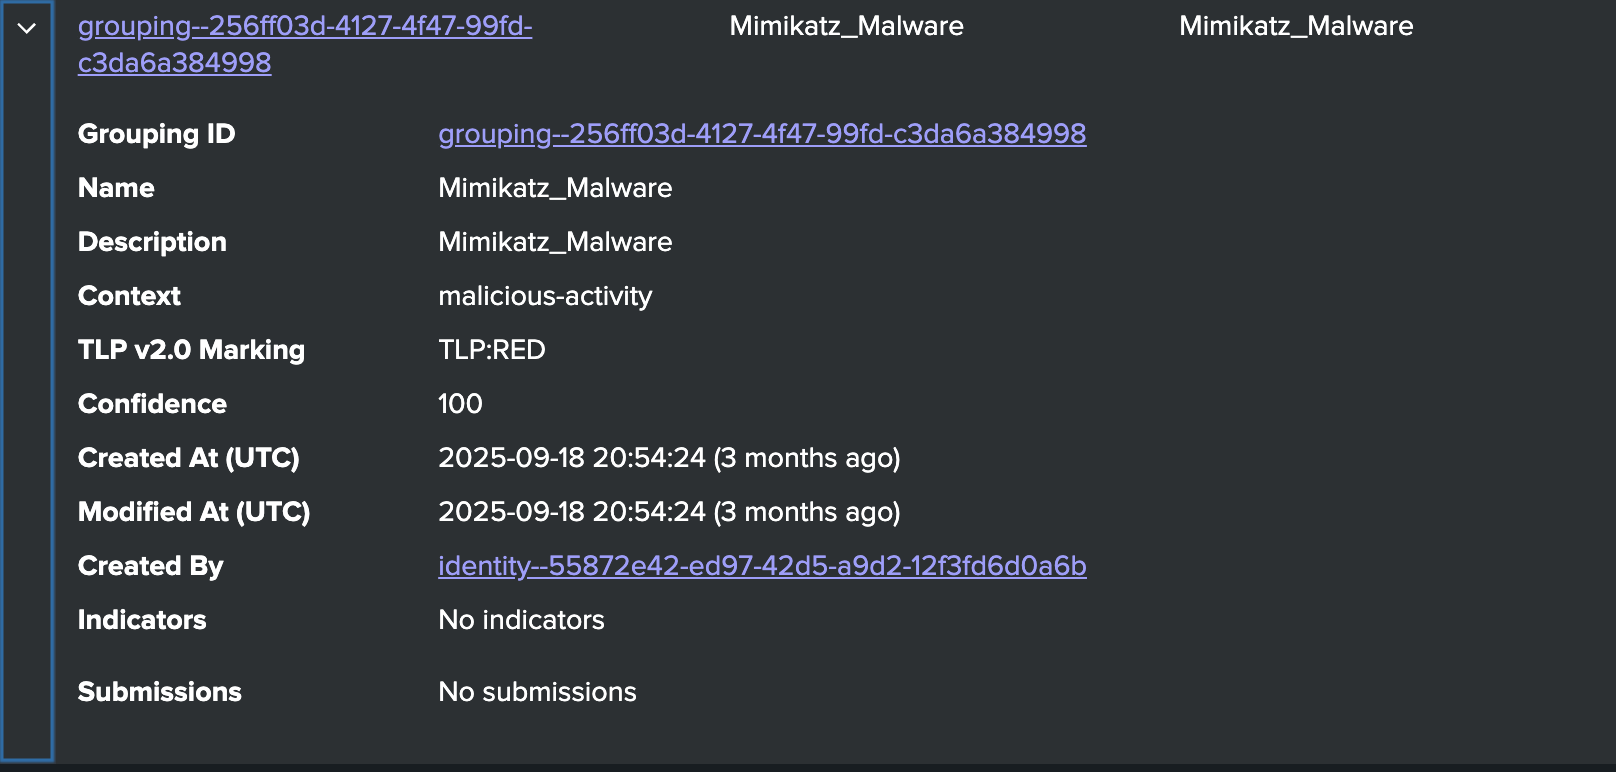
Task: Click the Description field label
Action: coord(152,242)
